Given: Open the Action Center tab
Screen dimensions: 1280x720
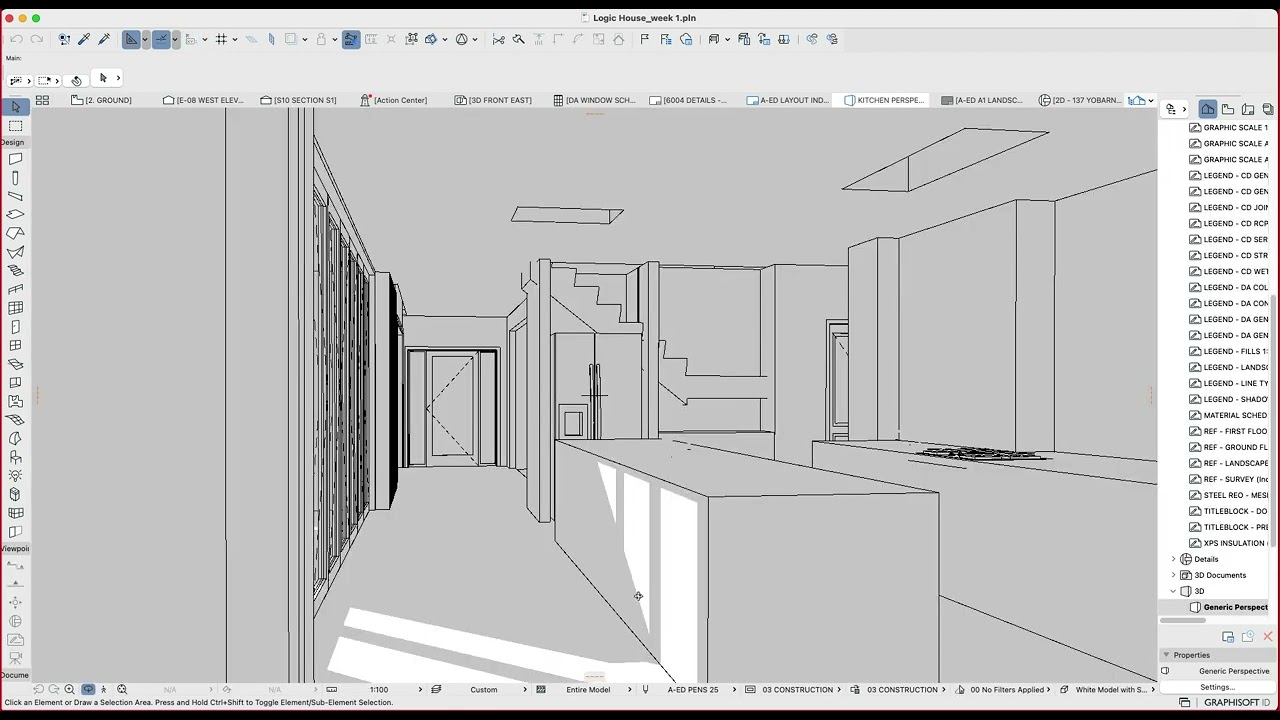Looking at the screenshot, I should (394, 100).
